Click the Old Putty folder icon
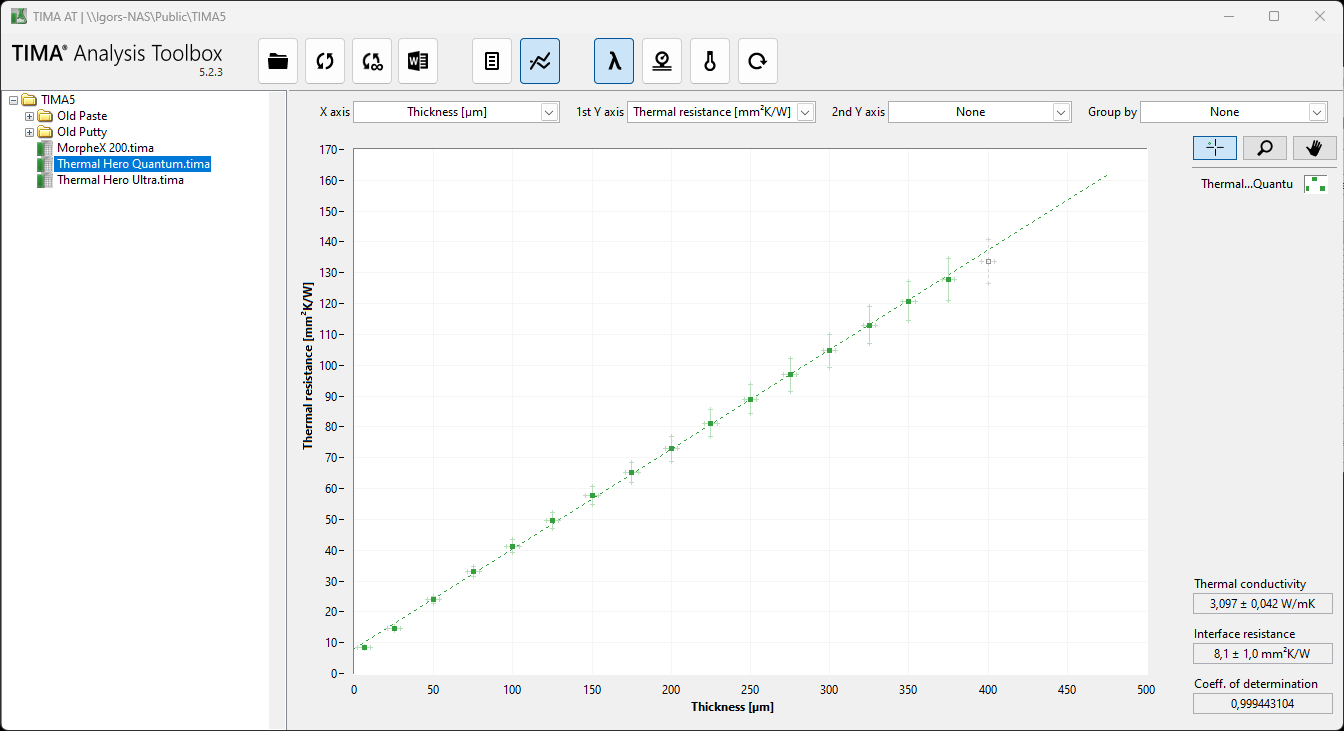Image resolution: width=1344 pixels, height=731 pixels. pyautogui.click(x=45, y=132)
